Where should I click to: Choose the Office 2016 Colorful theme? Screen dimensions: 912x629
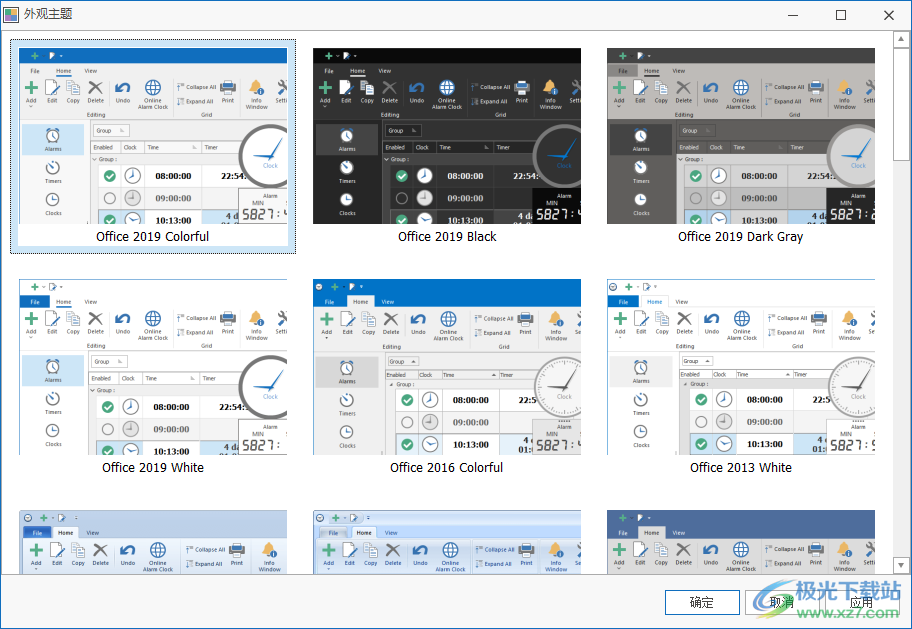click(x=447, y=378)
